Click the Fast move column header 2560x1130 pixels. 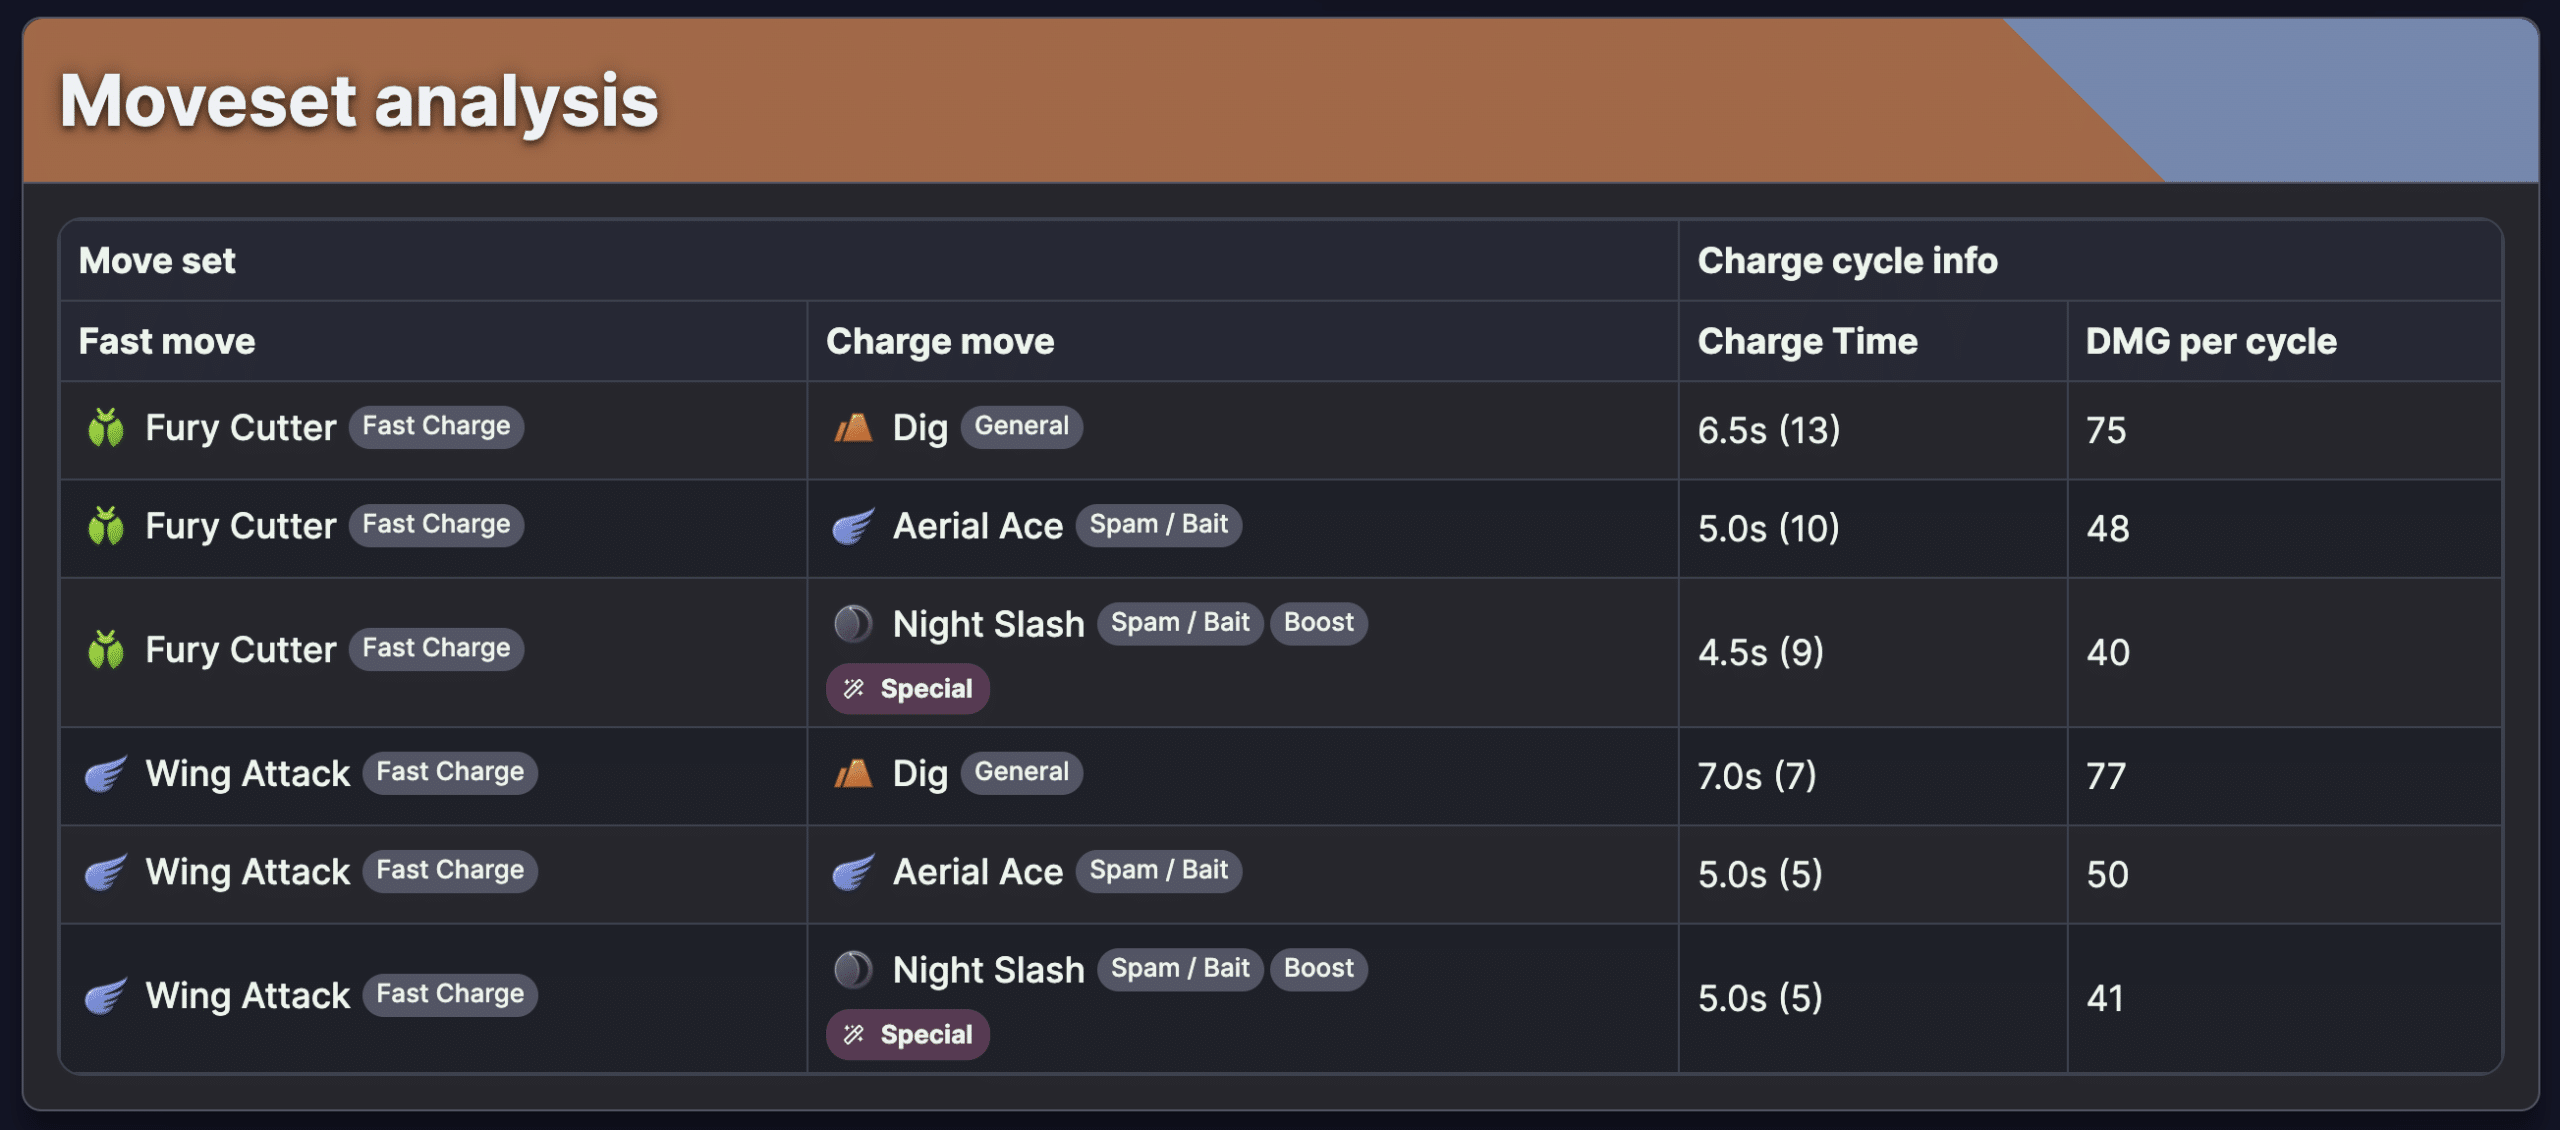[x=167, y=342]
